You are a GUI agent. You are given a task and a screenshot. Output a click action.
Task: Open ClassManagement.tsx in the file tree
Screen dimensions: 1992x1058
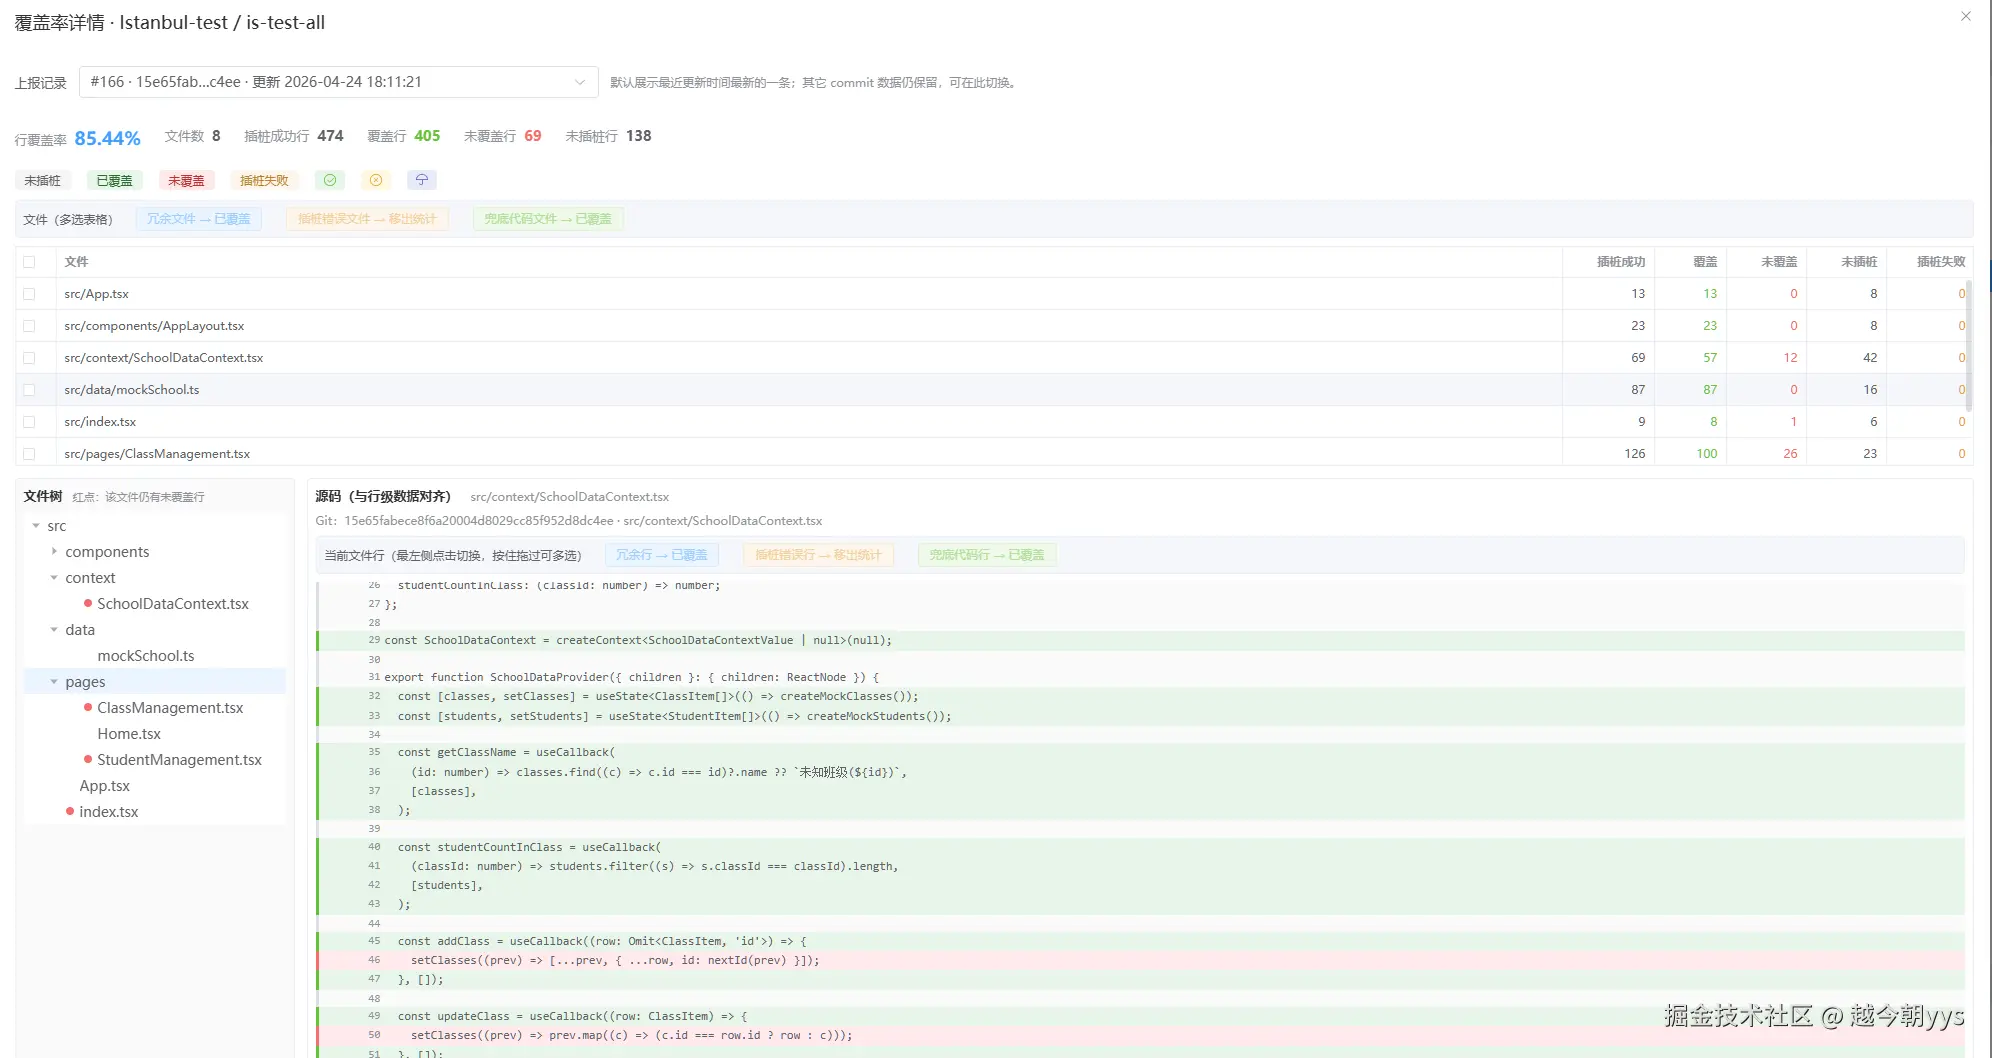170,708
